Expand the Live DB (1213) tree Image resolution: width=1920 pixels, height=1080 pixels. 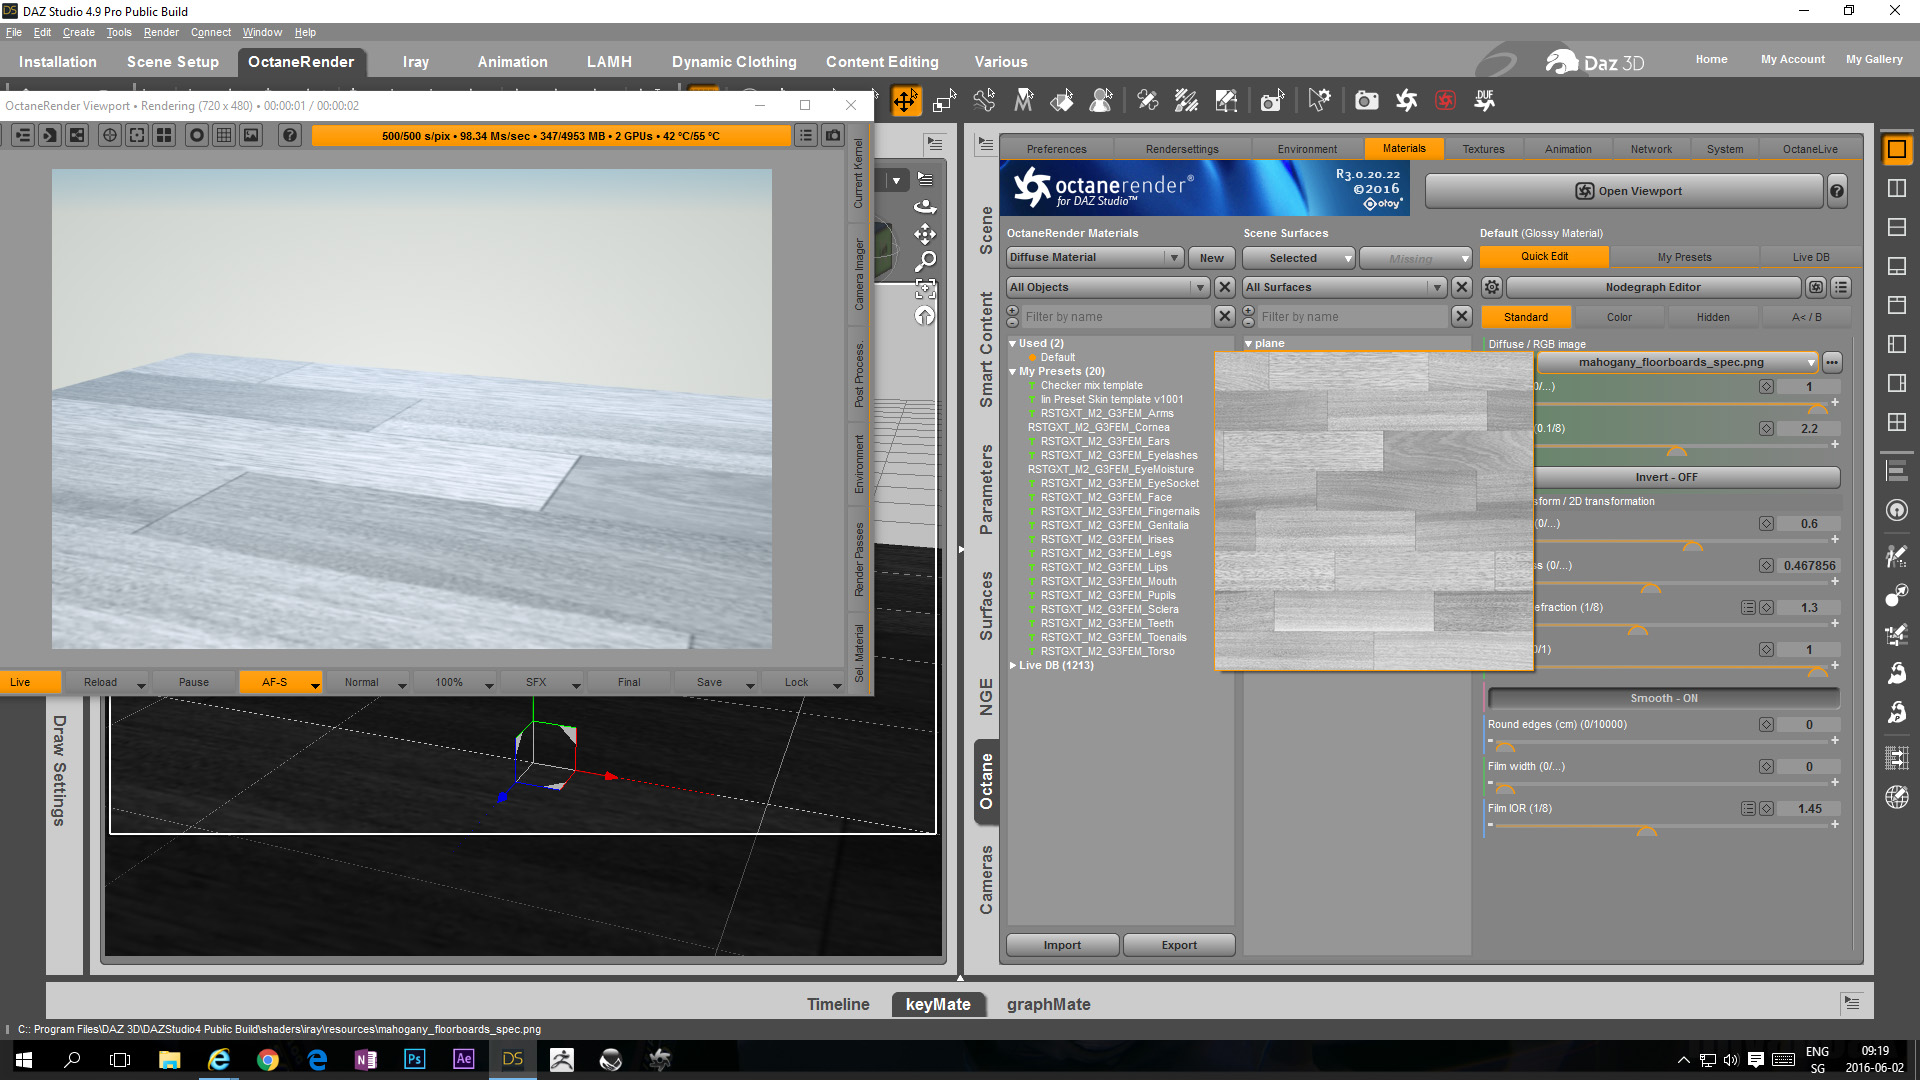1013,665
